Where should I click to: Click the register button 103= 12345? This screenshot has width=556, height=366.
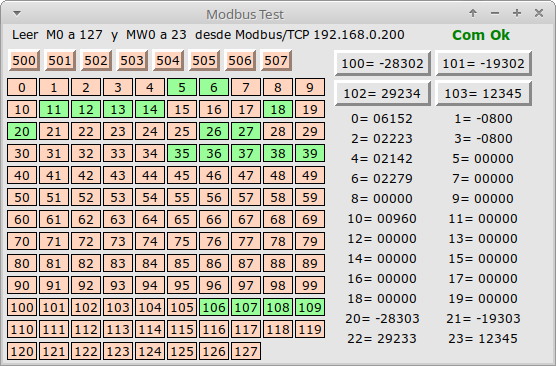pos(483,93)
